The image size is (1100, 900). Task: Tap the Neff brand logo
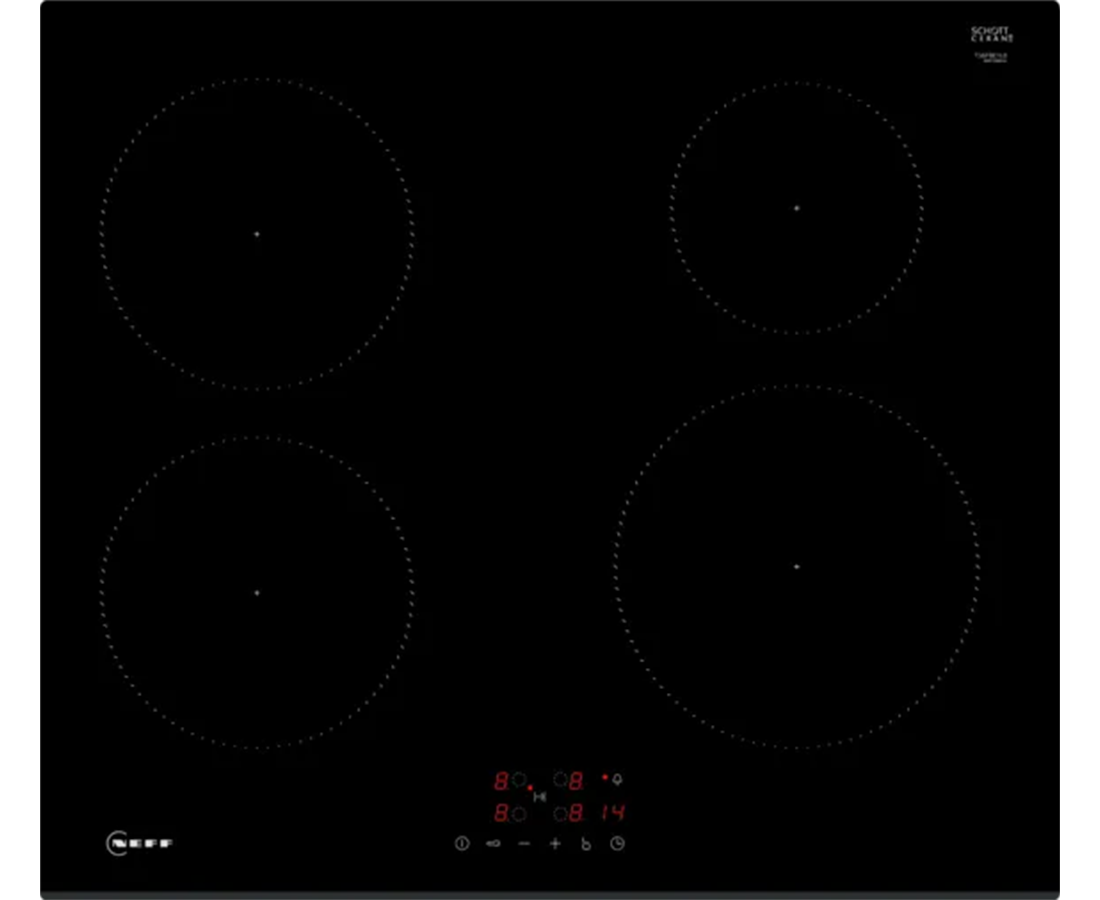click(140, 843)
